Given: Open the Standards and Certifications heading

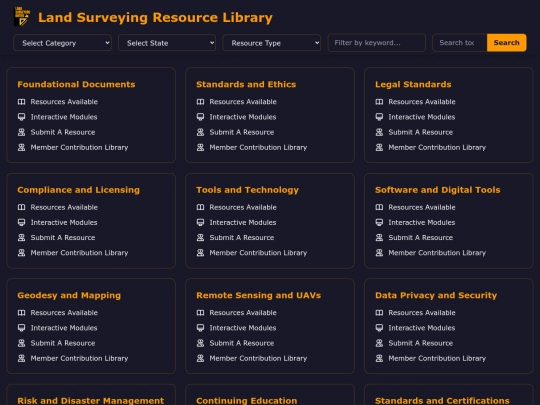Looking at the screenshot, I should pos(442,401).
